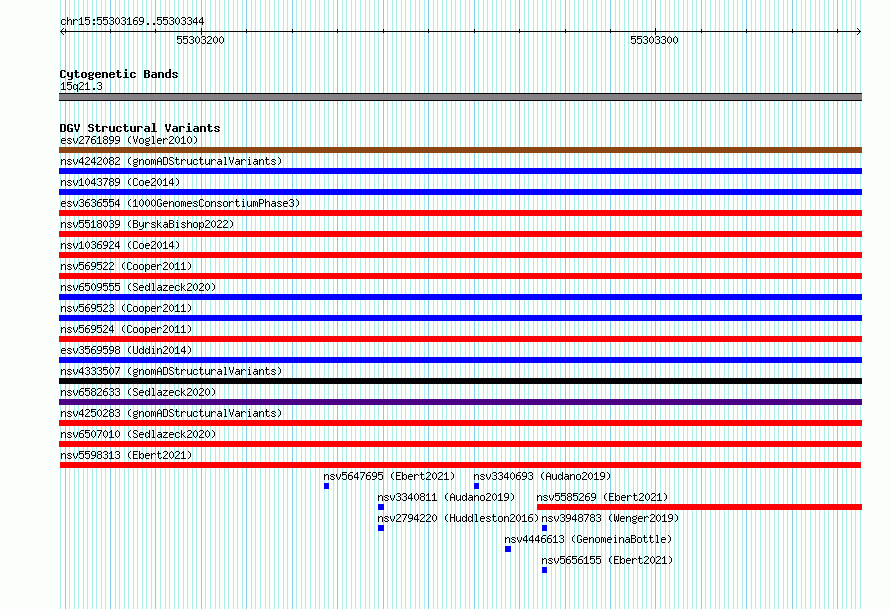This screenshot has height=609, width=890.
Task: Click the red nsv4250283 variant bar
Action: click(460, 423)
